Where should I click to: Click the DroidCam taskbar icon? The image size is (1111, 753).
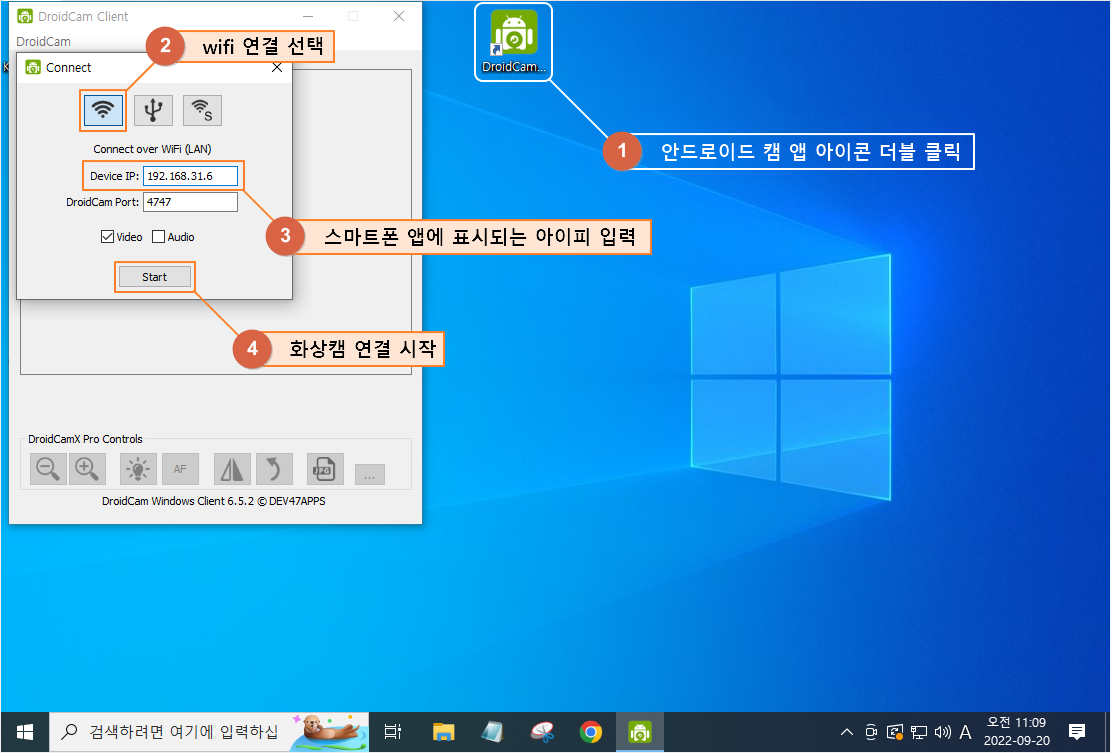pyautogui.click(x=640, y=732)
